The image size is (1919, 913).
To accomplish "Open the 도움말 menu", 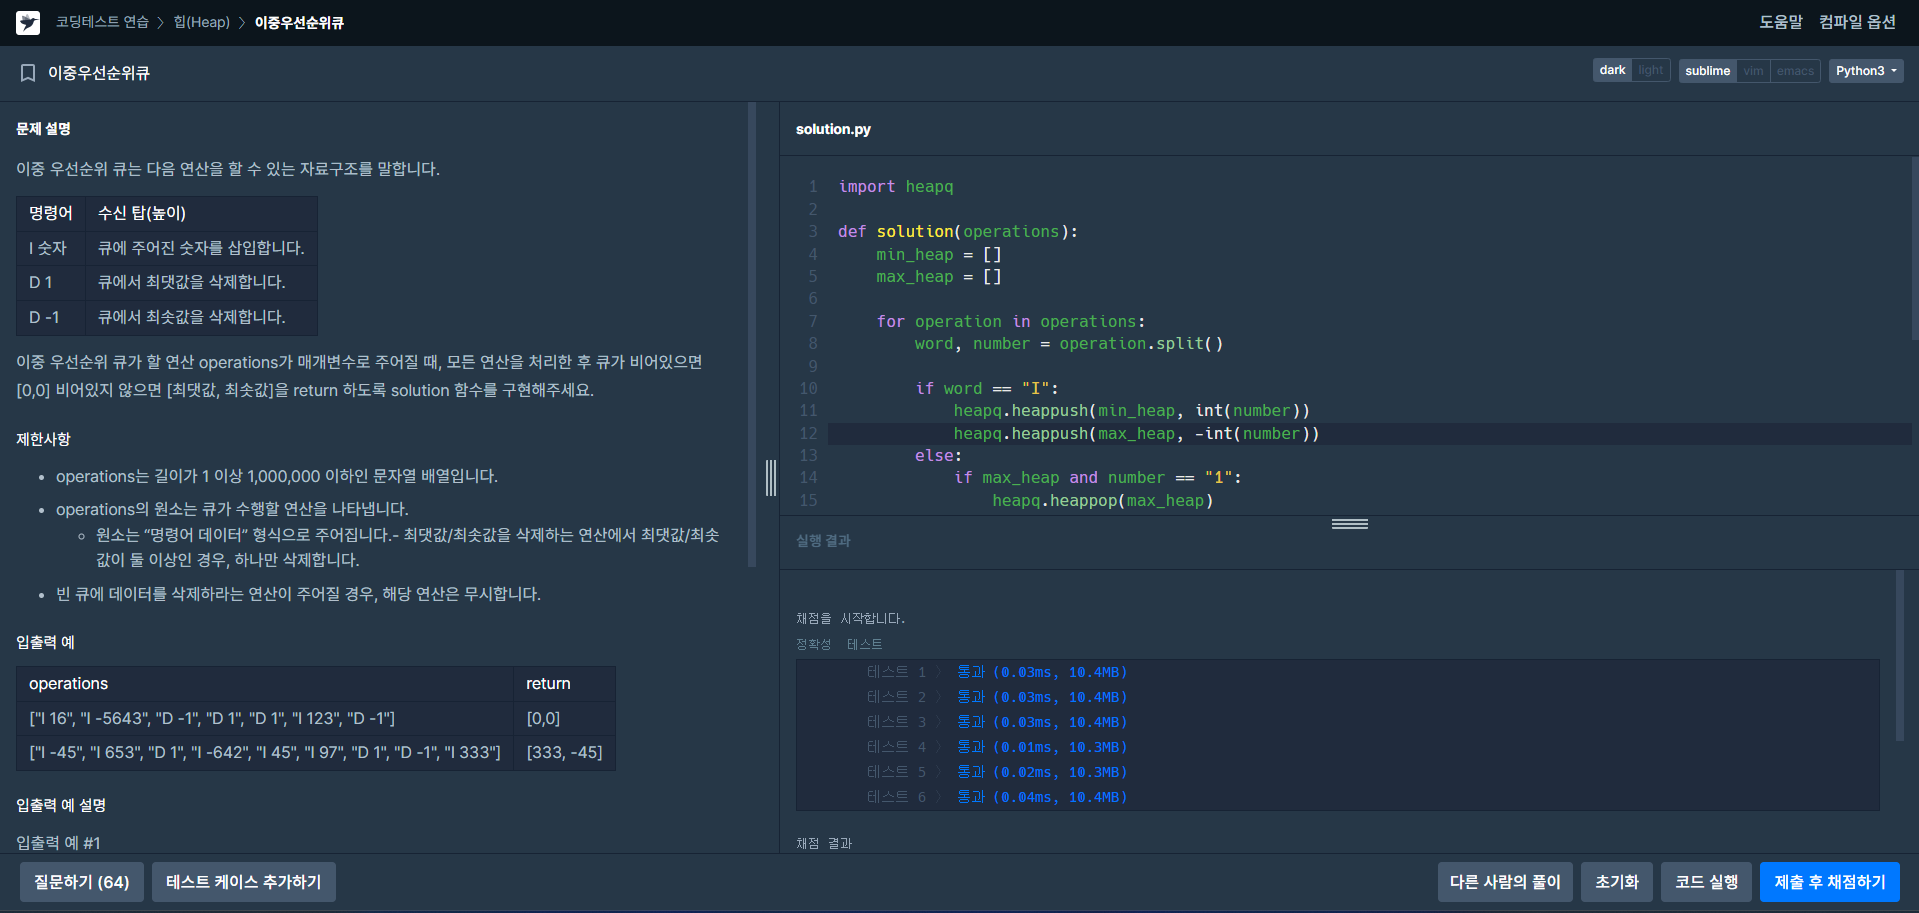I will click(1780, 22).
